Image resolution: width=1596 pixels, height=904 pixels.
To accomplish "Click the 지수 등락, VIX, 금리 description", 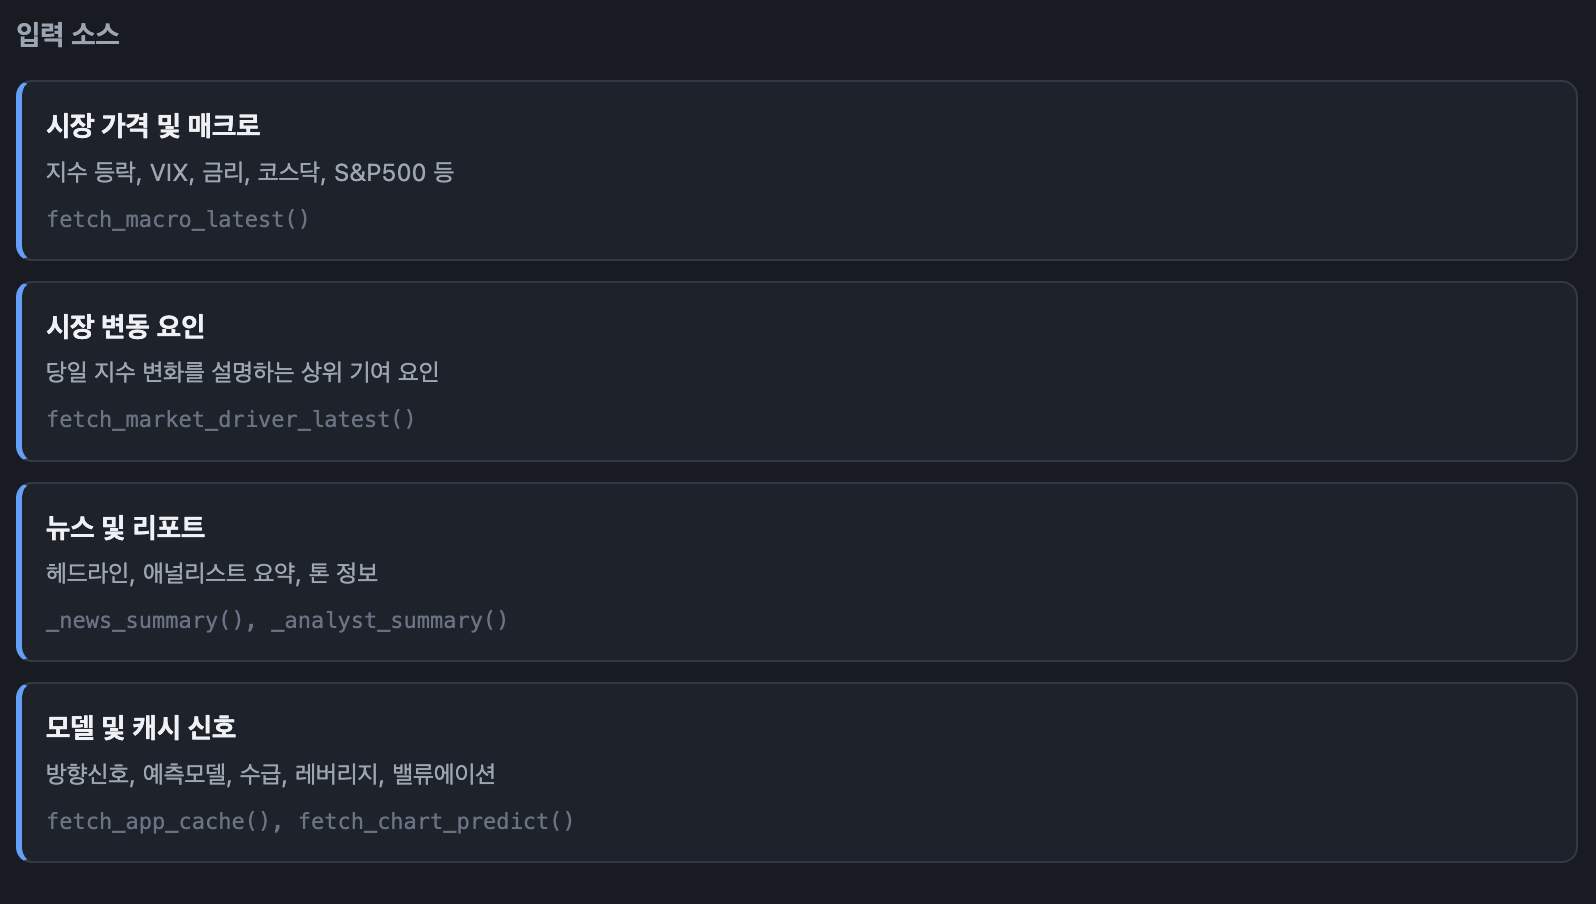I will (250, 172).
